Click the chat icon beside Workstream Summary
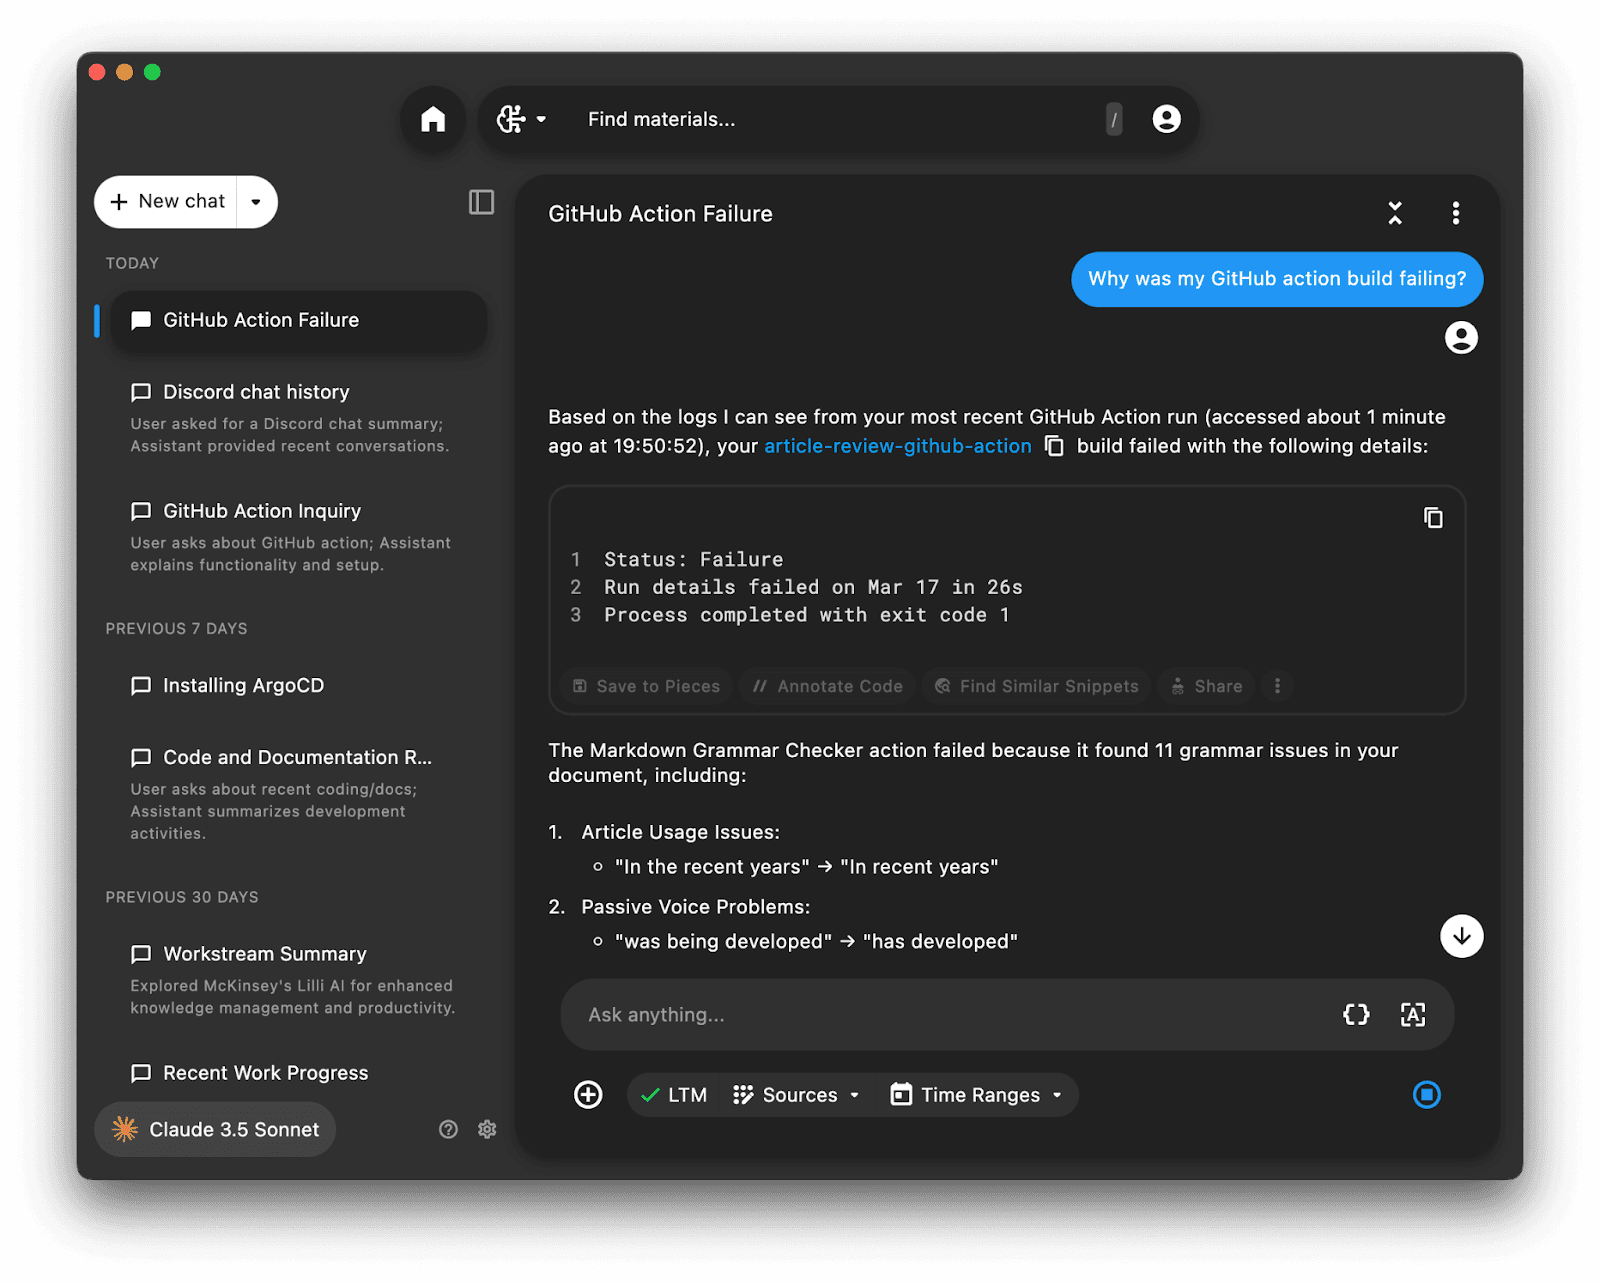The image size is (1600, 1282). point(141,955)
